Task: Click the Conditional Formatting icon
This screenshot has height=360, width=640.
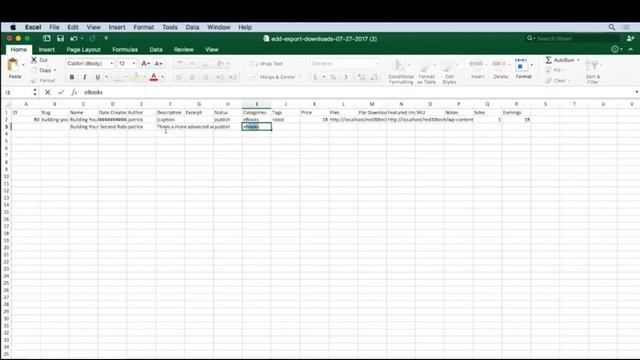Action: [x=400, y=66]
